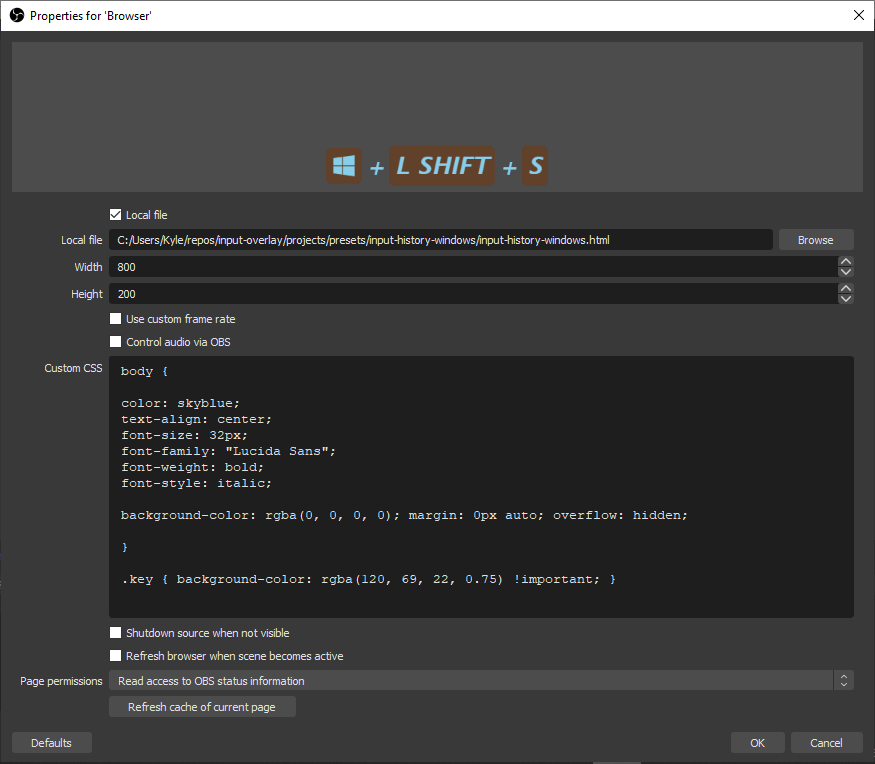875x764 pixels.
Task: Enable Use custom frame rate
Action: (115, 318)
